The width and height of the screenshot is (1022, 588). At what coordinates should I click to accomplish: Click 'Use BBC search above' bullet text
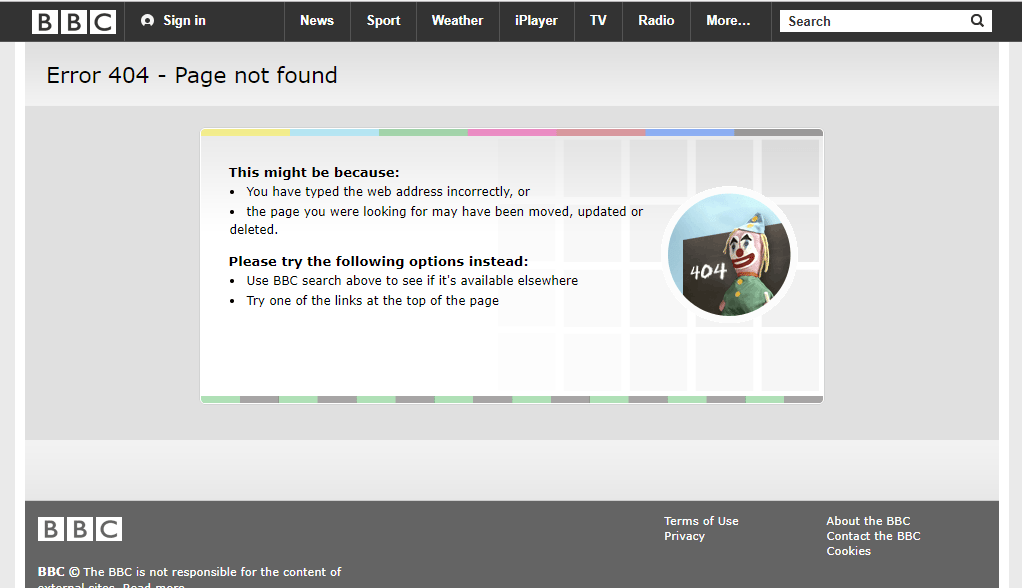point(412,280)
